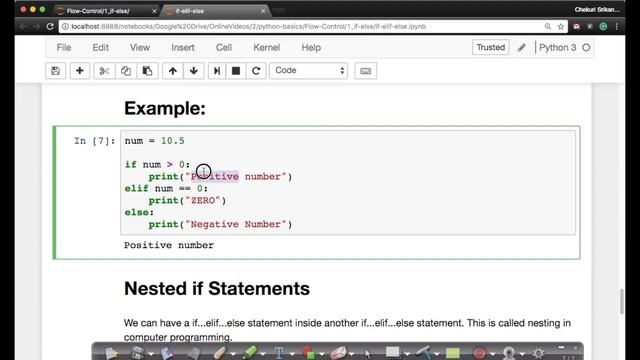This screenshot has width=640, height=360.
Task: Click the 'Nested if Statements' heading
Action: point(217,289)
